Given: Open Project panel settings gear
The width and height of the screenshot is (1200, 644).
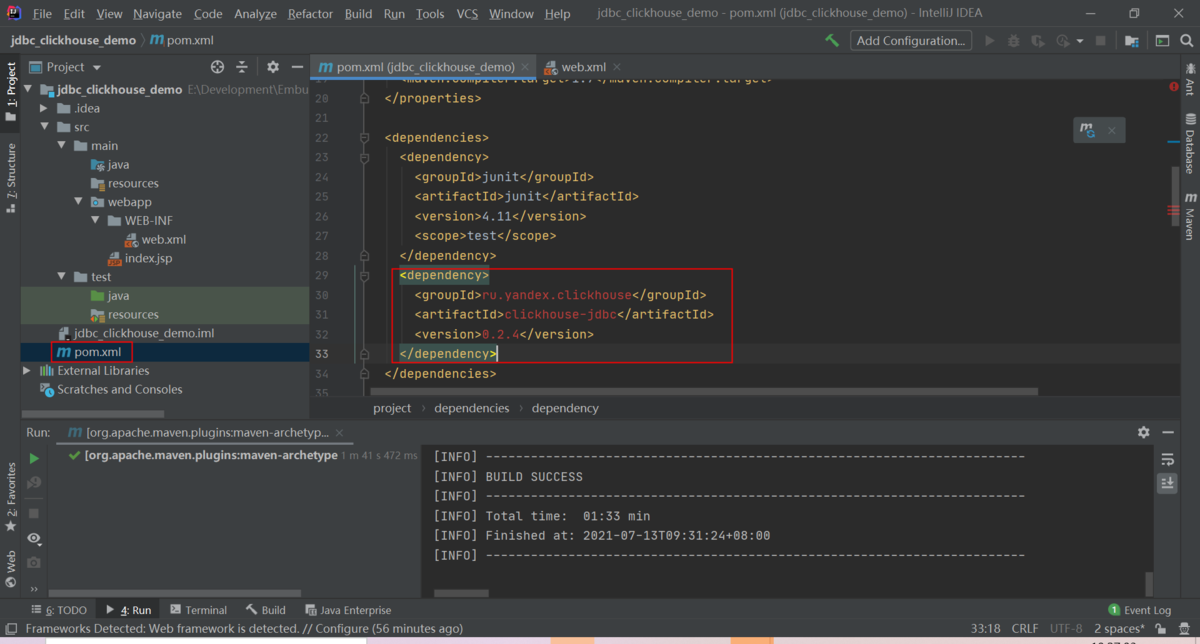Looking at the screenshot, I should (273, 67).
